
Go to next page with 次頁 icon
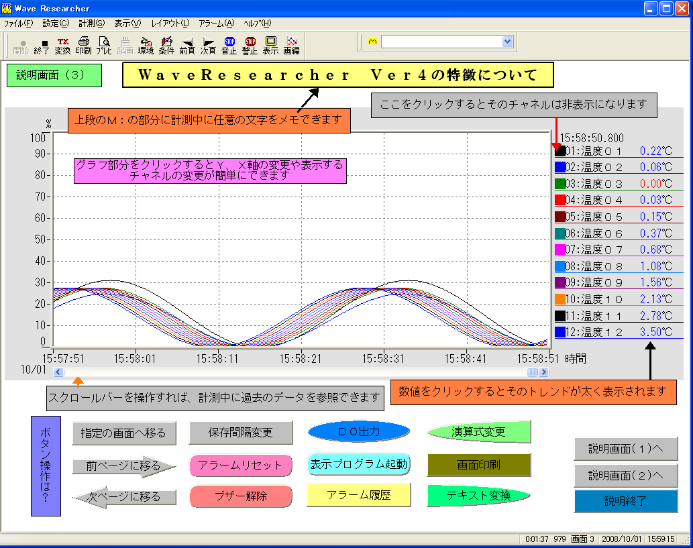pos(208,46)
